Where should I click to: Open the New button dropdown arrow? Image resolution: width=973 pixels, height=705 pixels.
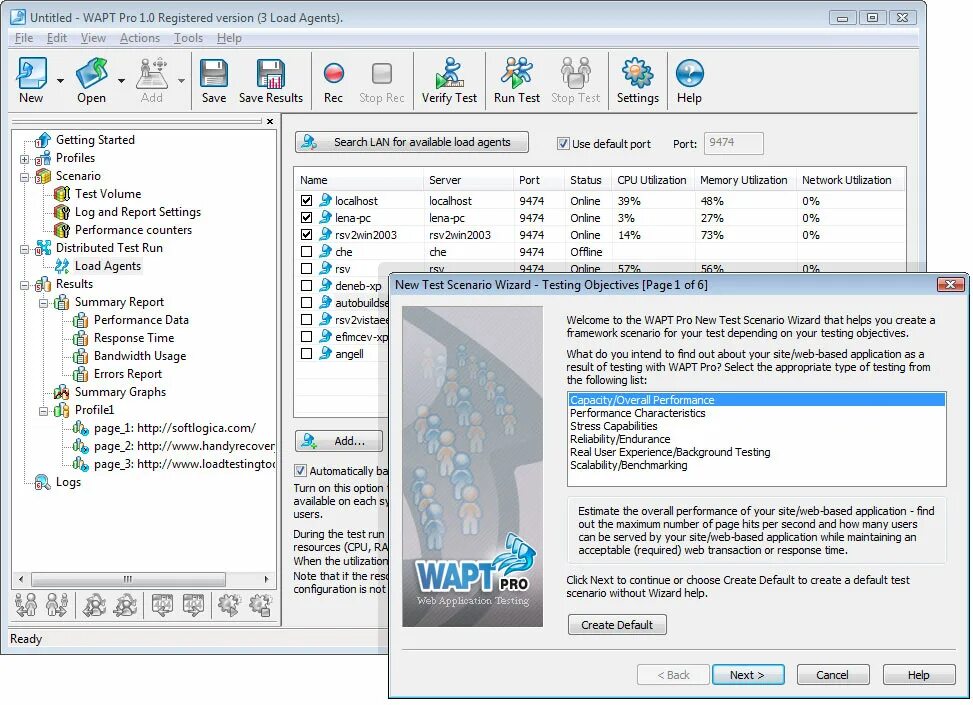(x=60, y=81)
